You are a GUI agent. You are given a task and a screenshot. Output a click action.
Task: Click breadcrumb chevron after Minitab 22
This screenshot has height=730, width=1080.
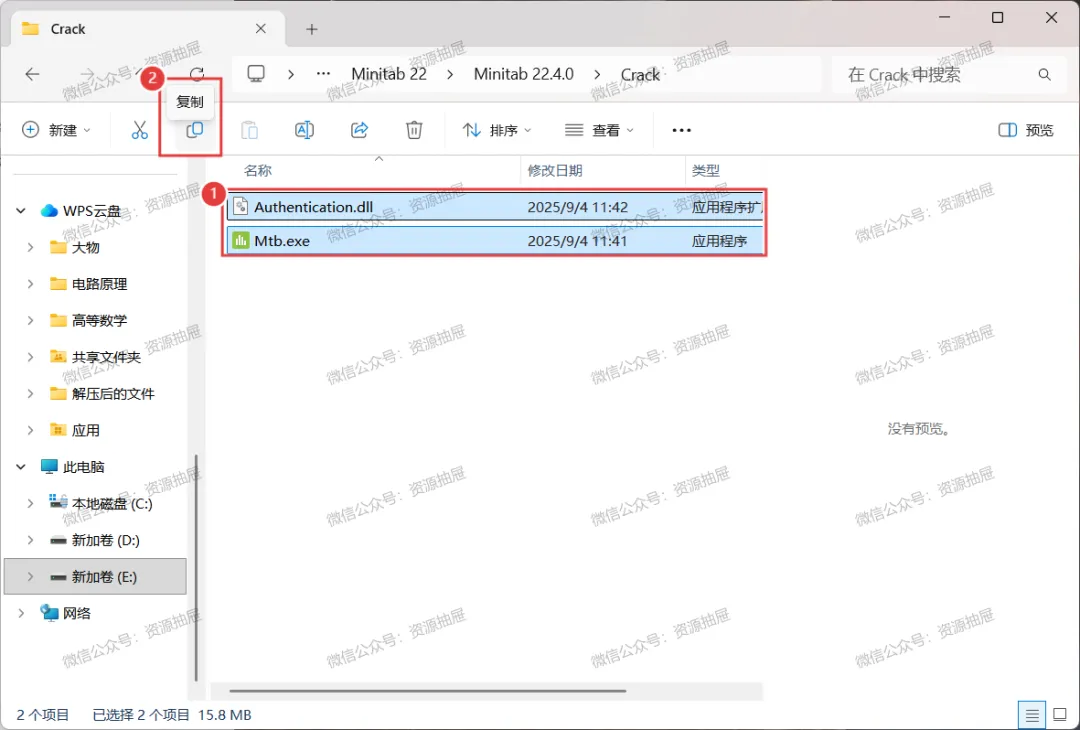click(450, 74)
